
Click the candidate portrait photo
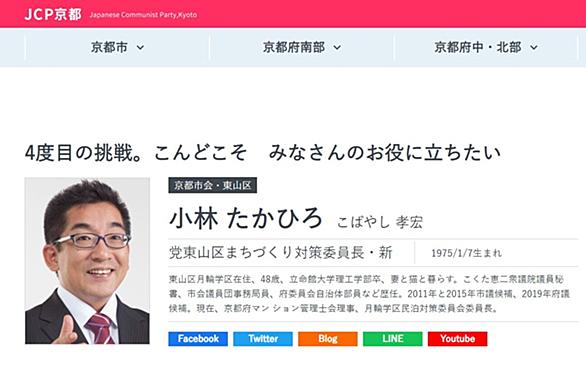[x=87, y=260]
